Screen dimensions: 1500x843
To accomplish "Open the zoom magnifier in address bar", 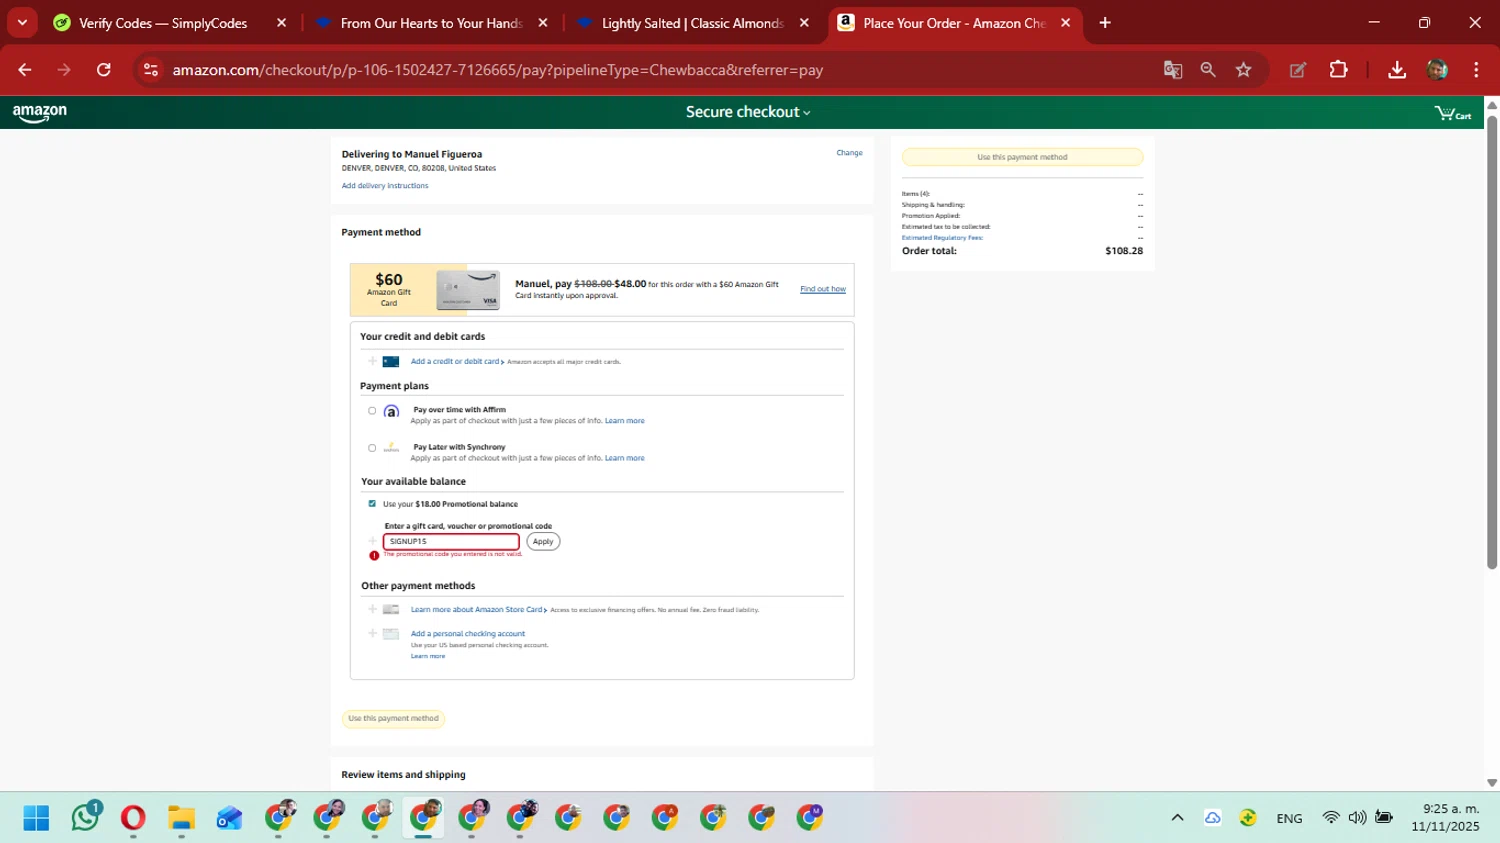I will (x=1208, y=70).
